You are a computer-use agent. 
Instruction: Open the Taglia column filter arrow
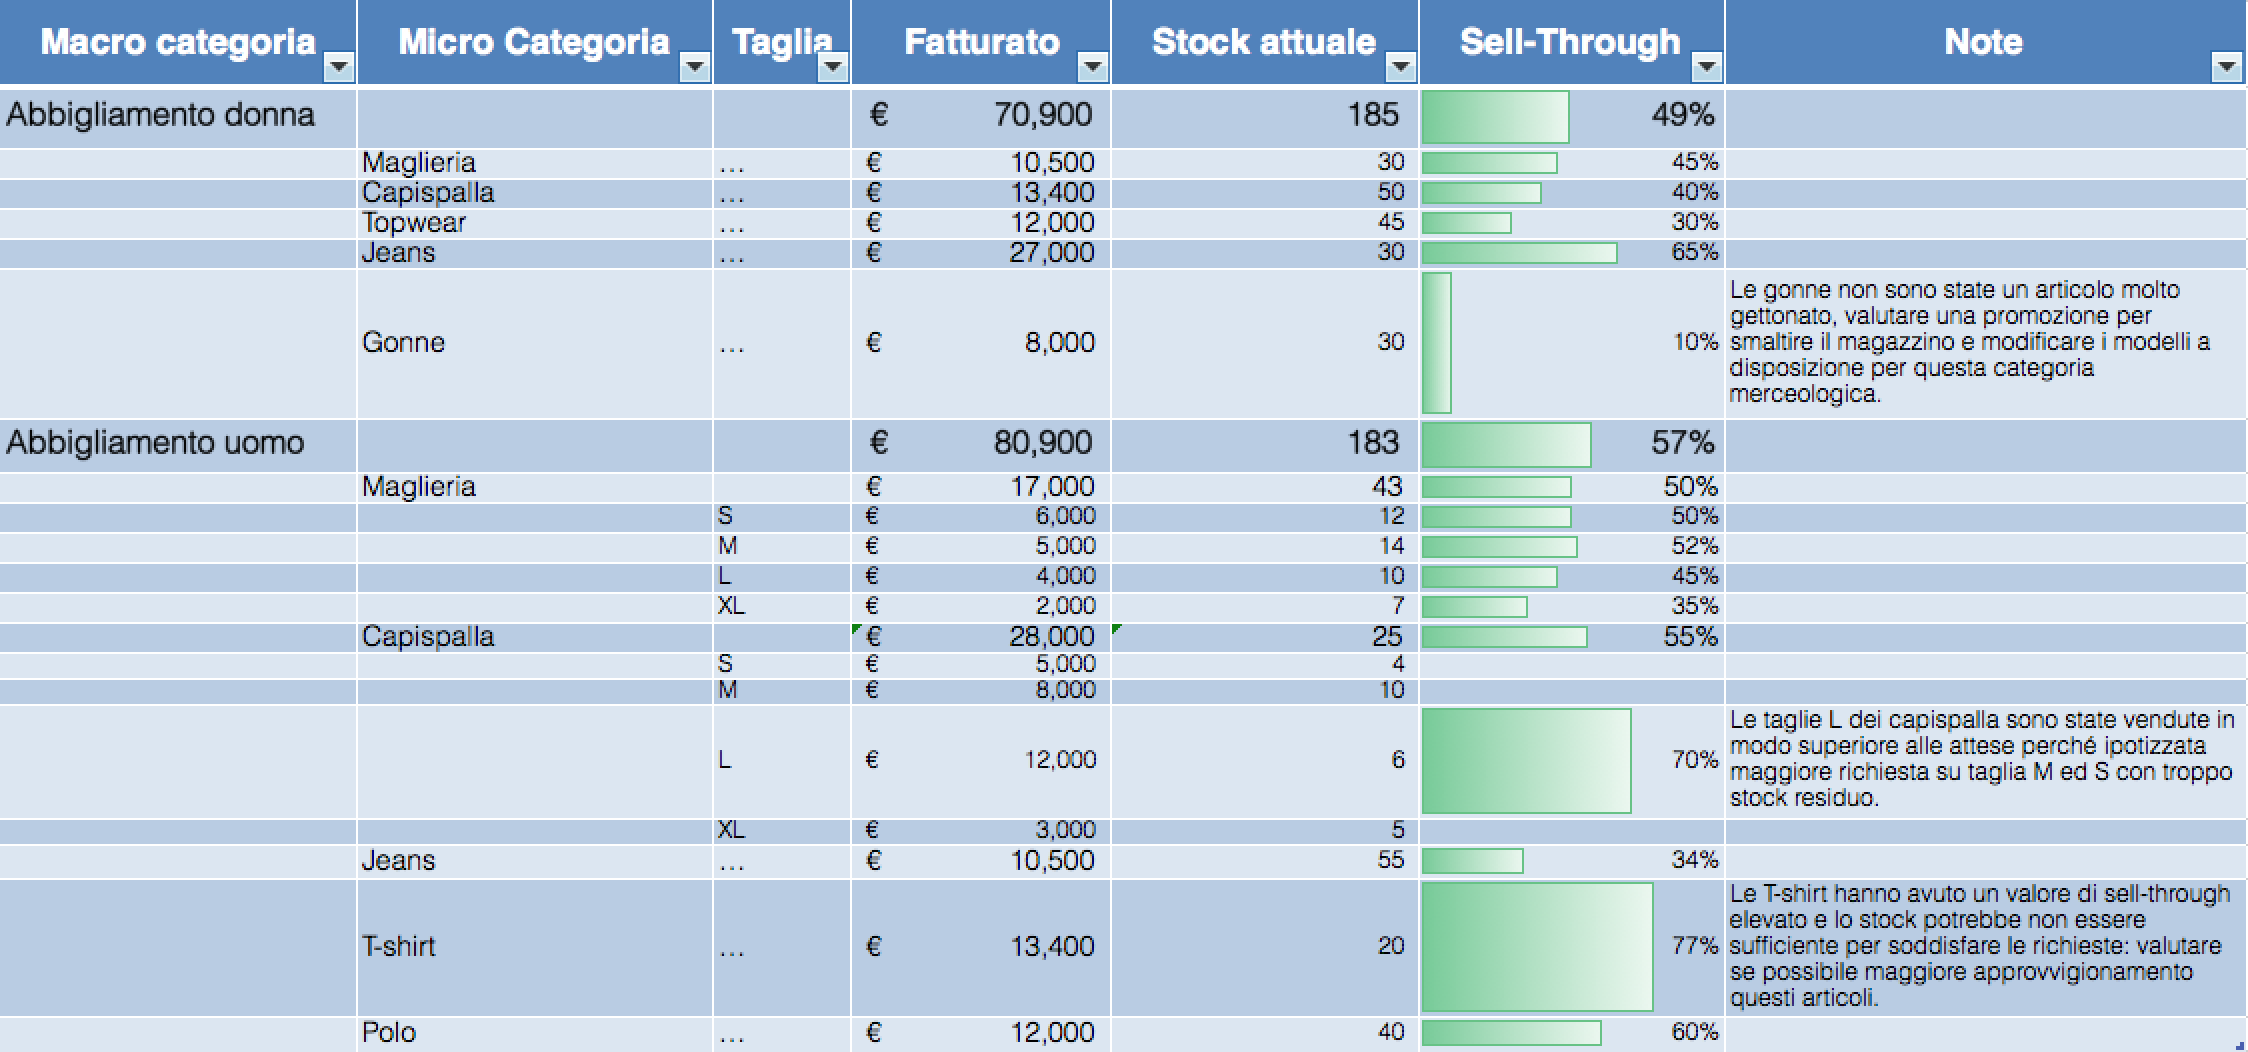pyautogui.click(x=834, y=68)
